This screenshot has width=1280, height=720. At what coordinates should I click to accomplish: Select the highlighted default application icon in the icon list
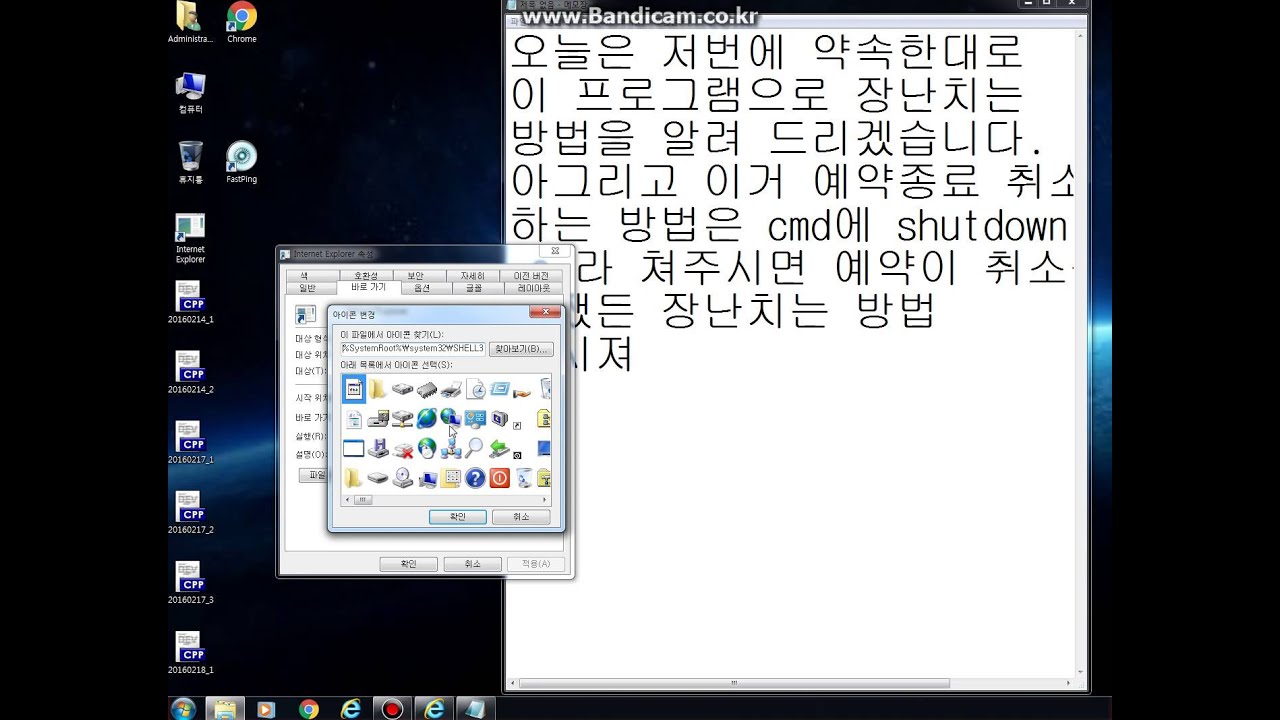tap(354, 389)
